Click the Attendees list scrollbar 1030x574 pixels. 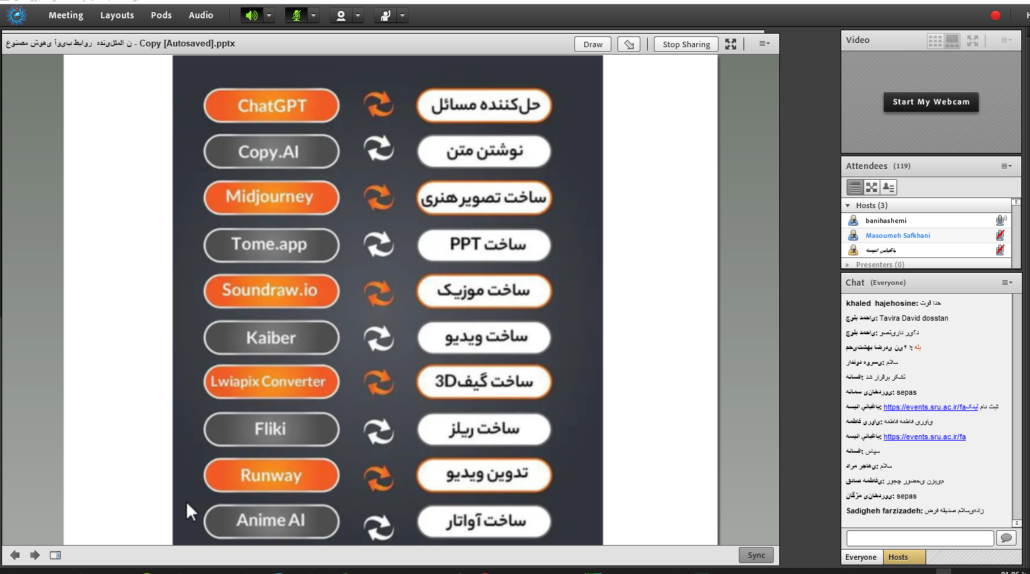click(x=1017, y=233)
